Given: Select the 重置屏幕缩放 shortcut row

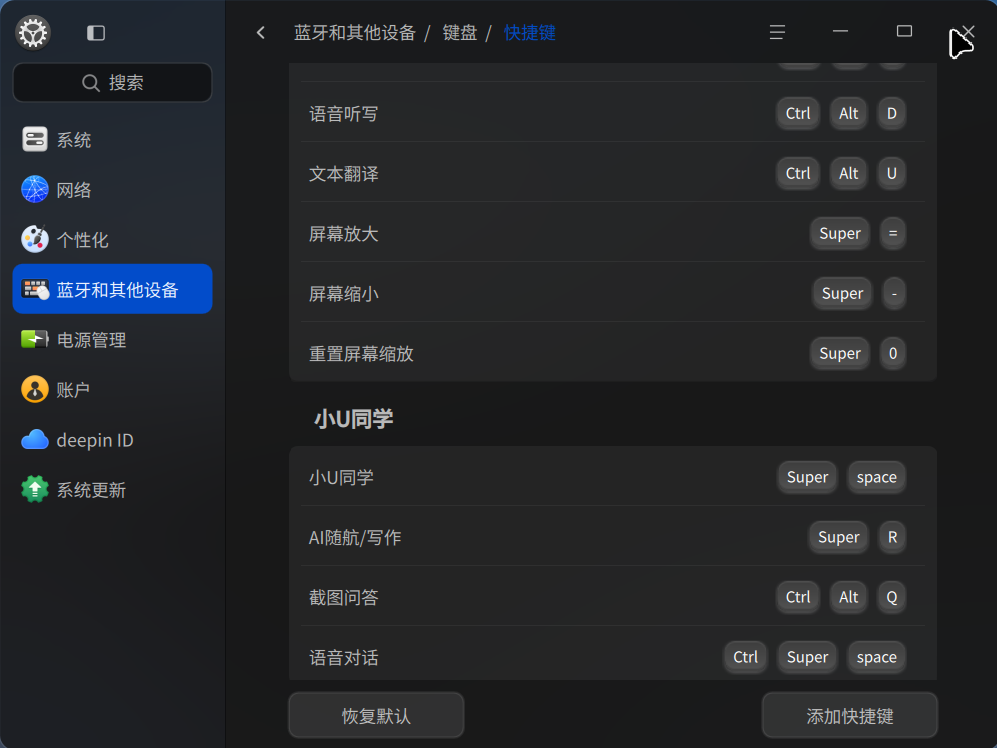Looking at the screenshot, I should (x=613, y=353).
